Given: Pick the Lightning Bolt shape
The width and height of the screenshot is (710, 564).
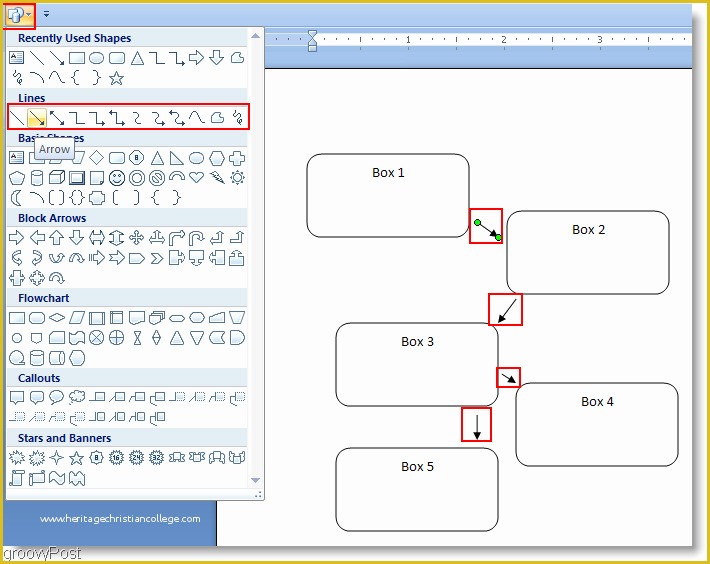Looking at the screenshot, I should pos(217,177).
